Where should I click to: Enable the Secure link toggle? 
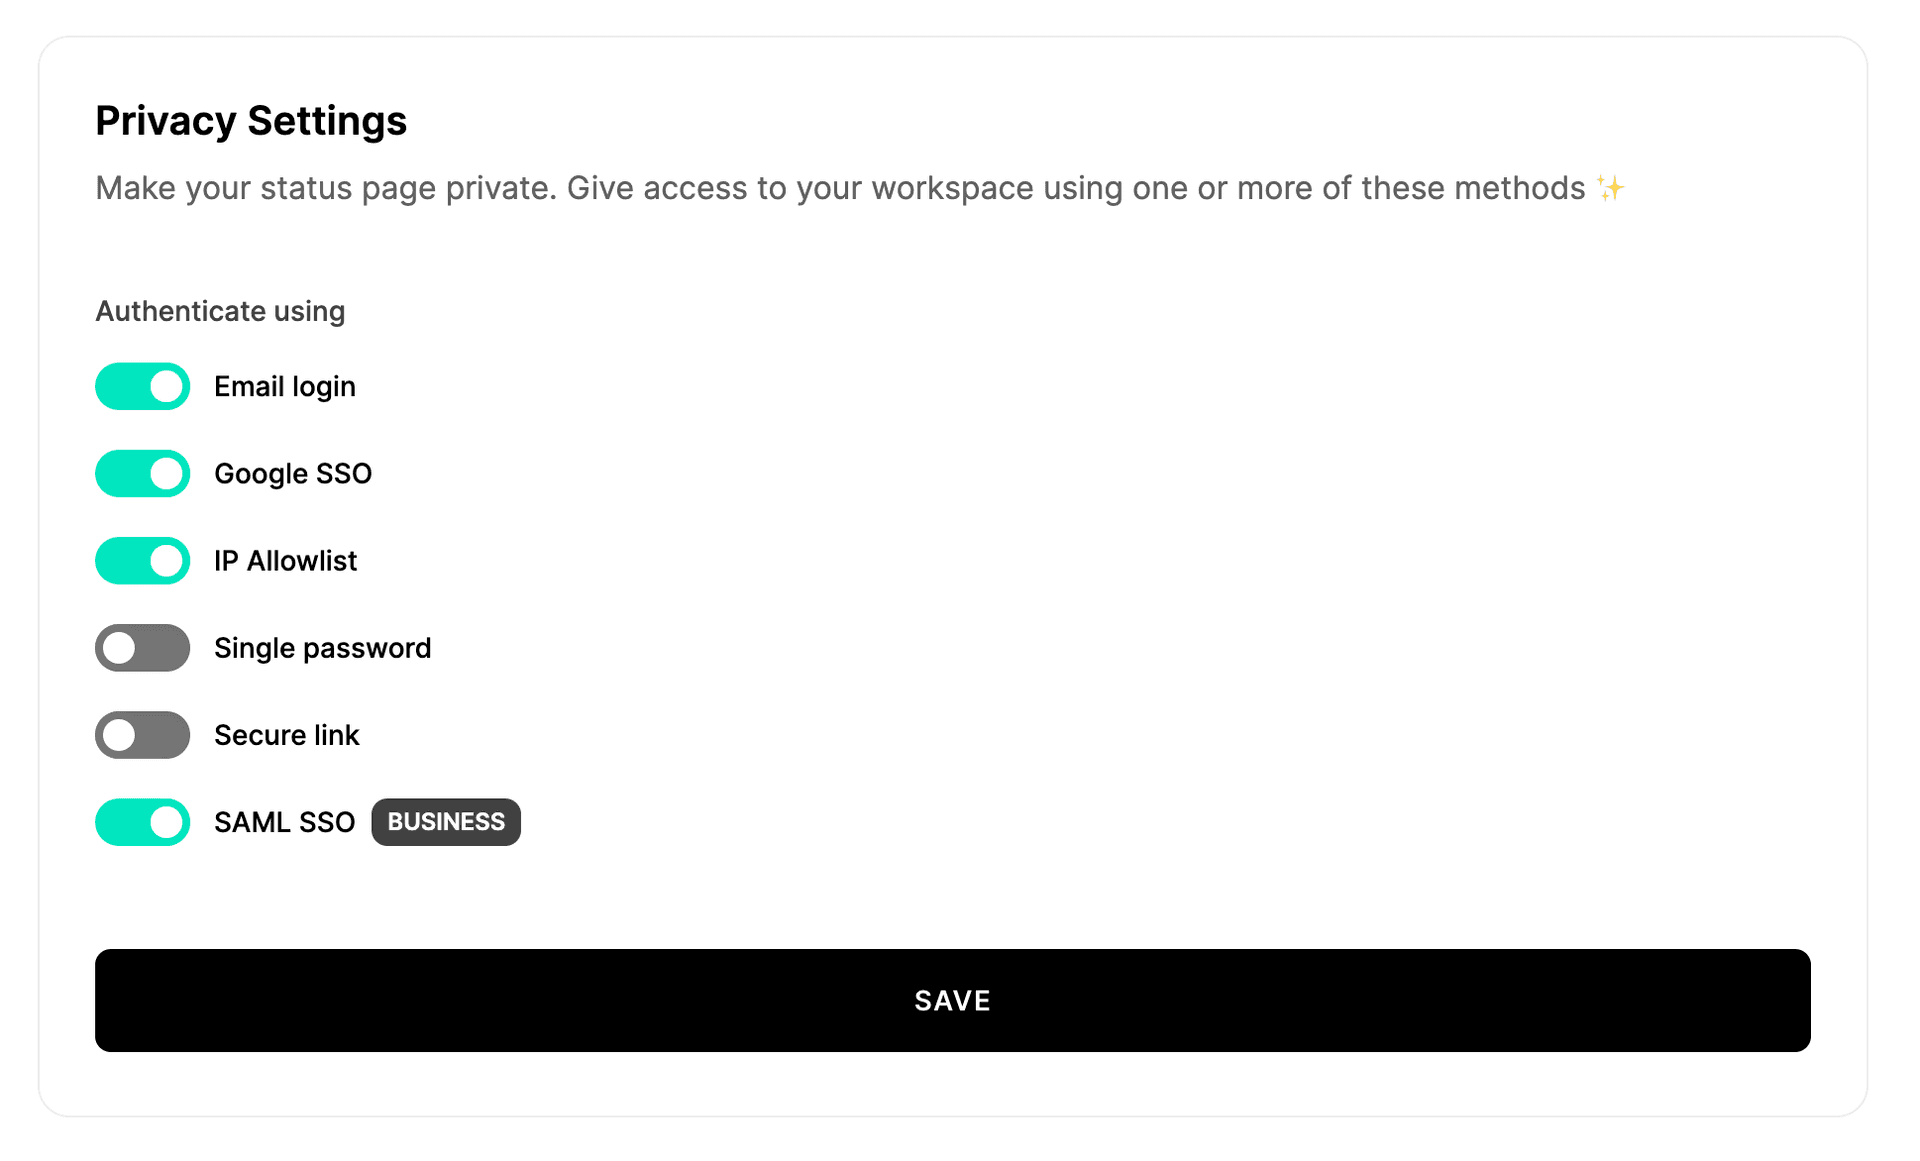pos(141,735)
